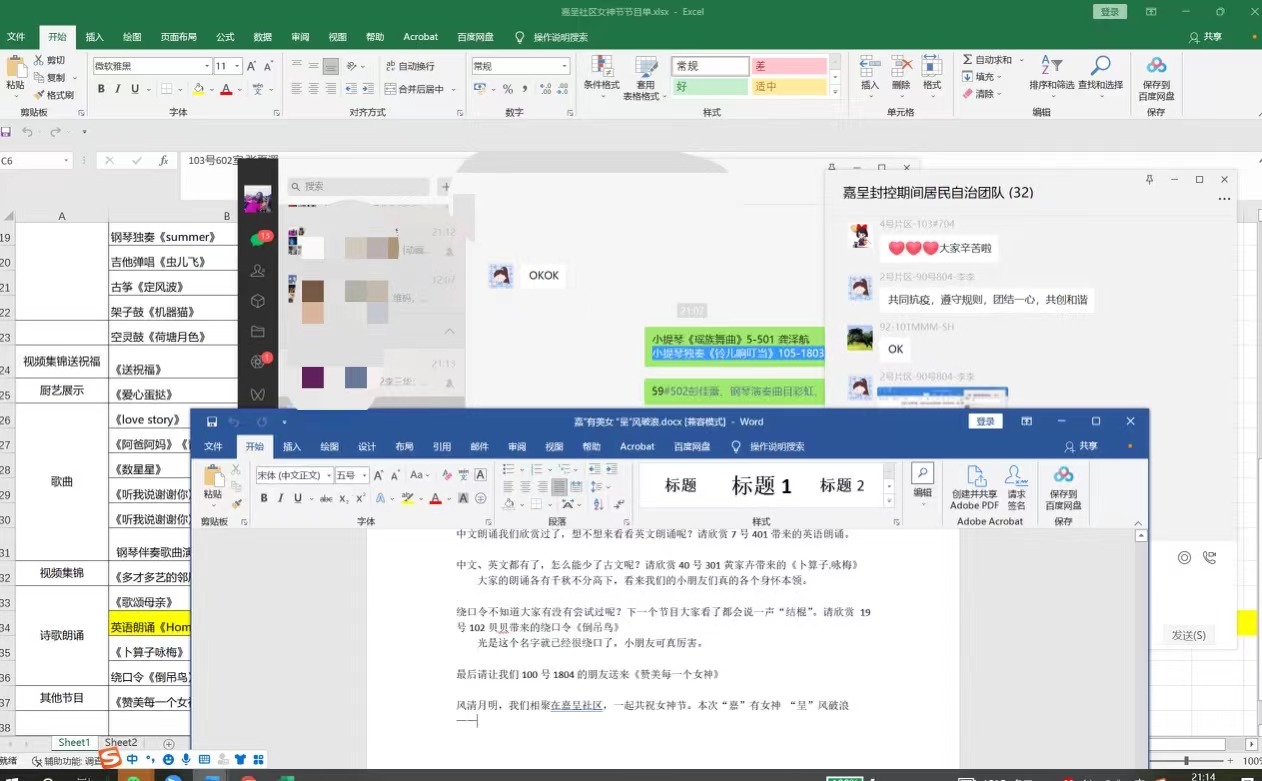
Task: Click 保存到百度网盘 icon in Word ribbon
Action: point(1062,487)
